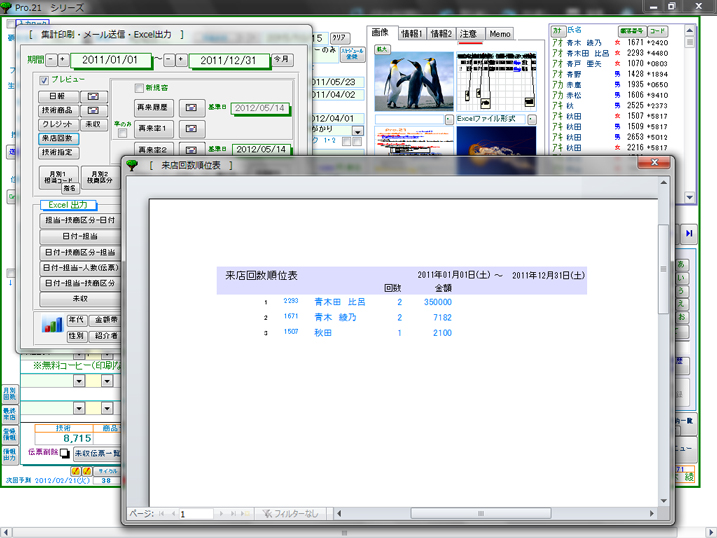Screen dimensions: 717x538
Task: Click mail icon beside 再来率2 button
Action: [192, 149]
